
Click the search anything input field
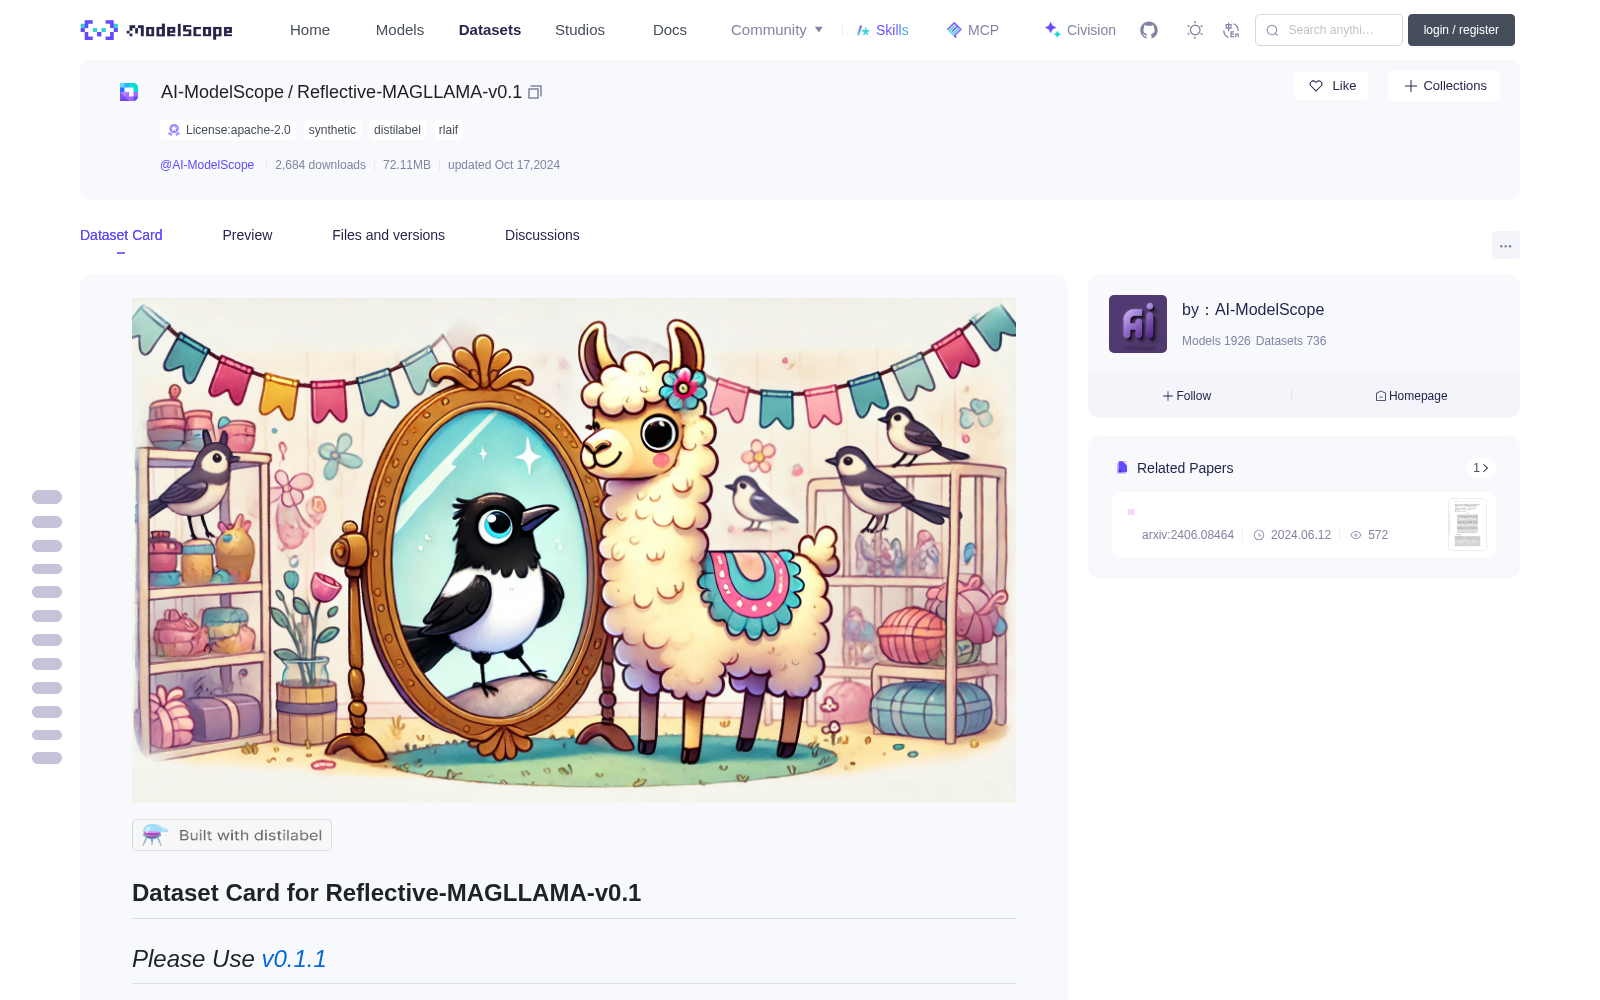(x=1329, y=30)
